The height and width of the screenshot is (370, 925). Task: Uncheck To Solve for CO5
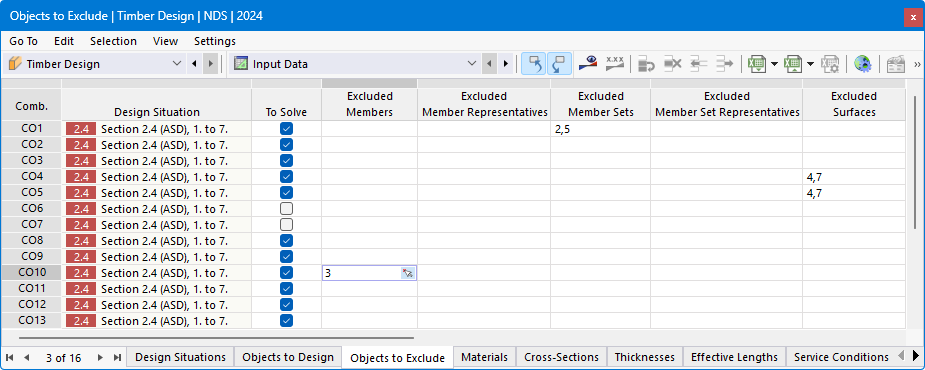287,192
